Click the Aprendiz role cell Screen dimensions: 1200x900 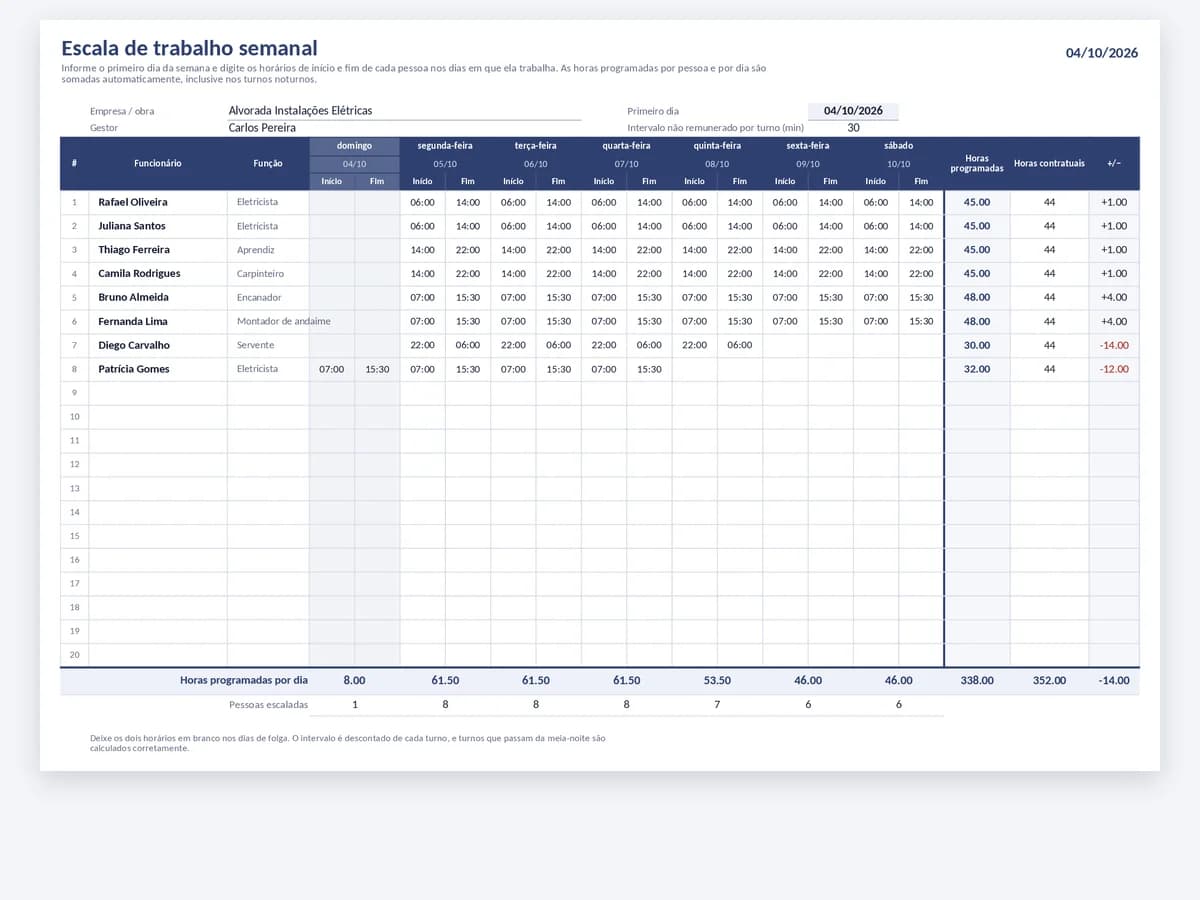268,250
